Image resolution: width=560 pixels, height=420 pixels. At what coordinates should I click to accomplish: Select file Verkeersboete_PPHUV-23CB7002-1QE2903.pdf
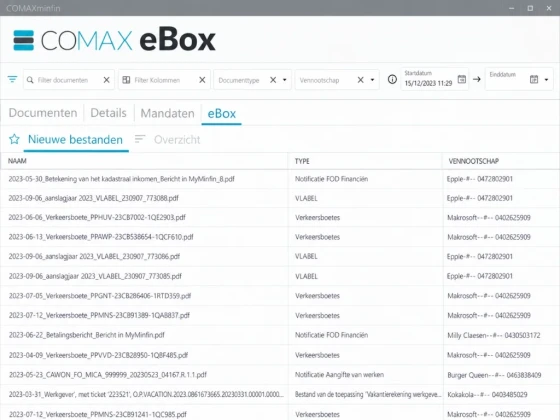pyautogui.click(x=97, y=218)
